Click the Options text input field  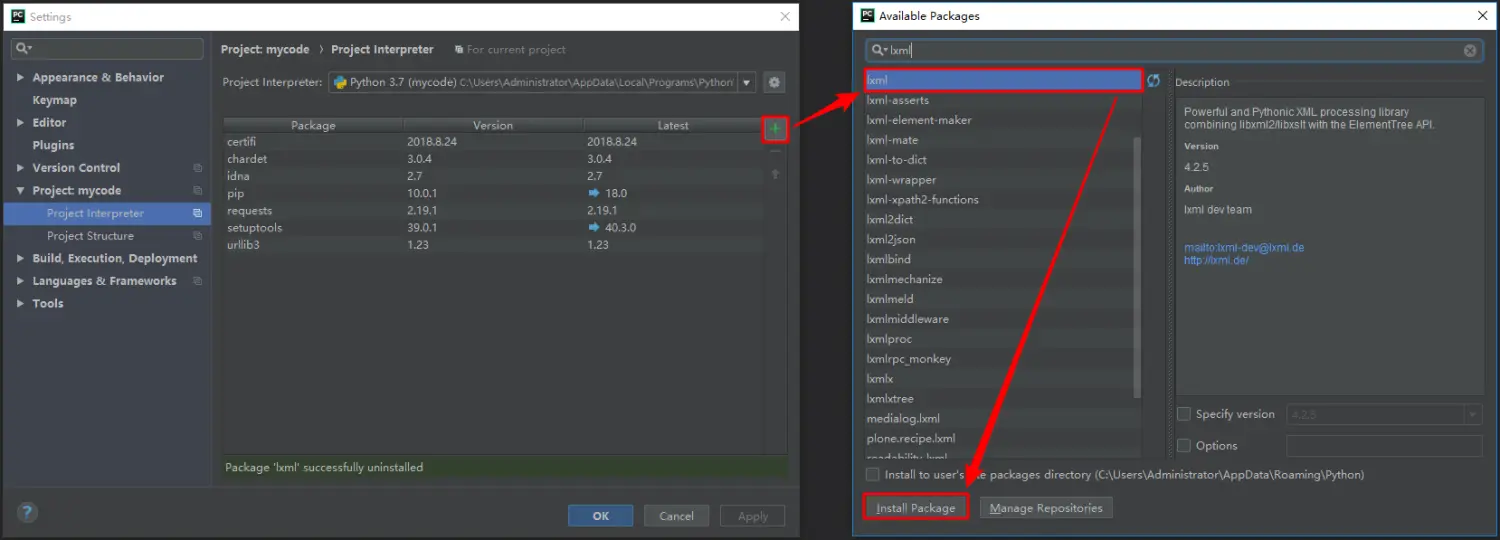click(x=1384, y=446)
